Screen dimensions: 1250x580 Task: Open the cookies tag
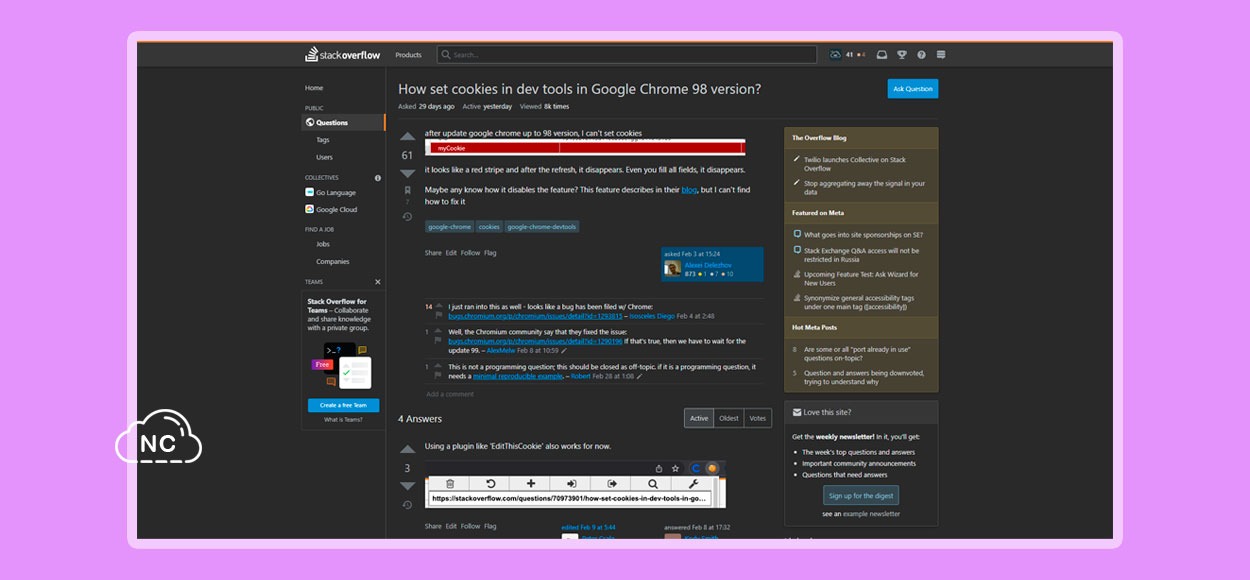point(489,227)
